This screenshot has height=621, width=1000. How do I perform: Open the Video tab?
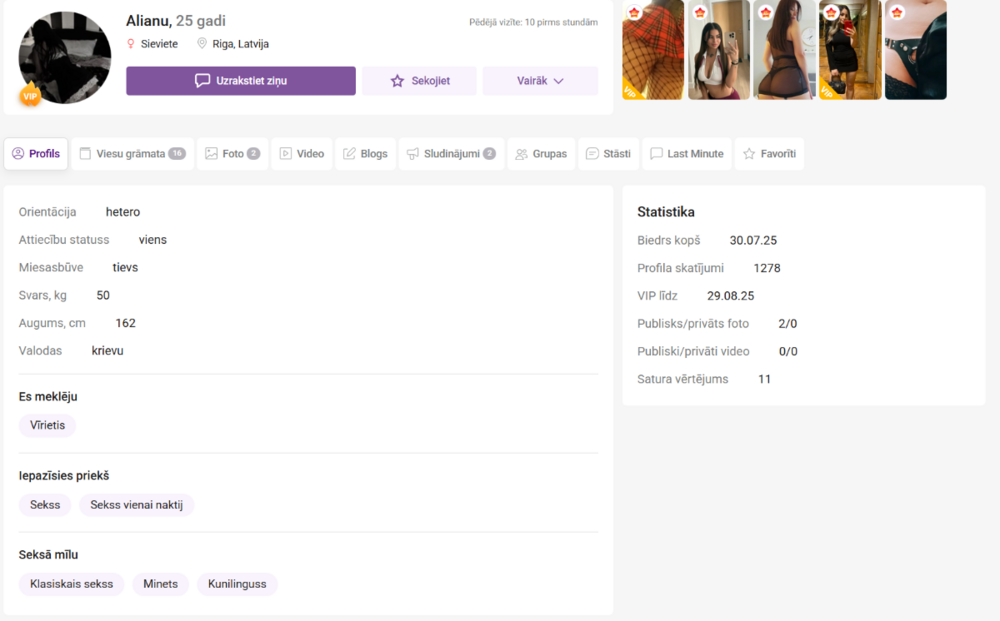301,154
